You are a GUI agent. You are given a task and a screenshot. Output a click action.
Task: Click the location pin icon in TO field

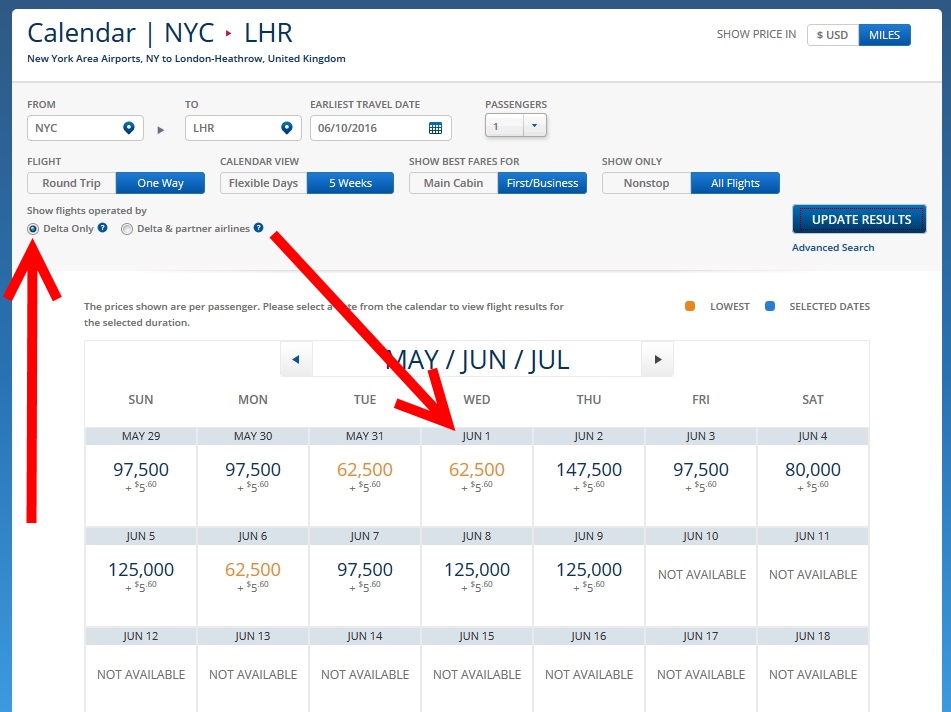[288, 127]
